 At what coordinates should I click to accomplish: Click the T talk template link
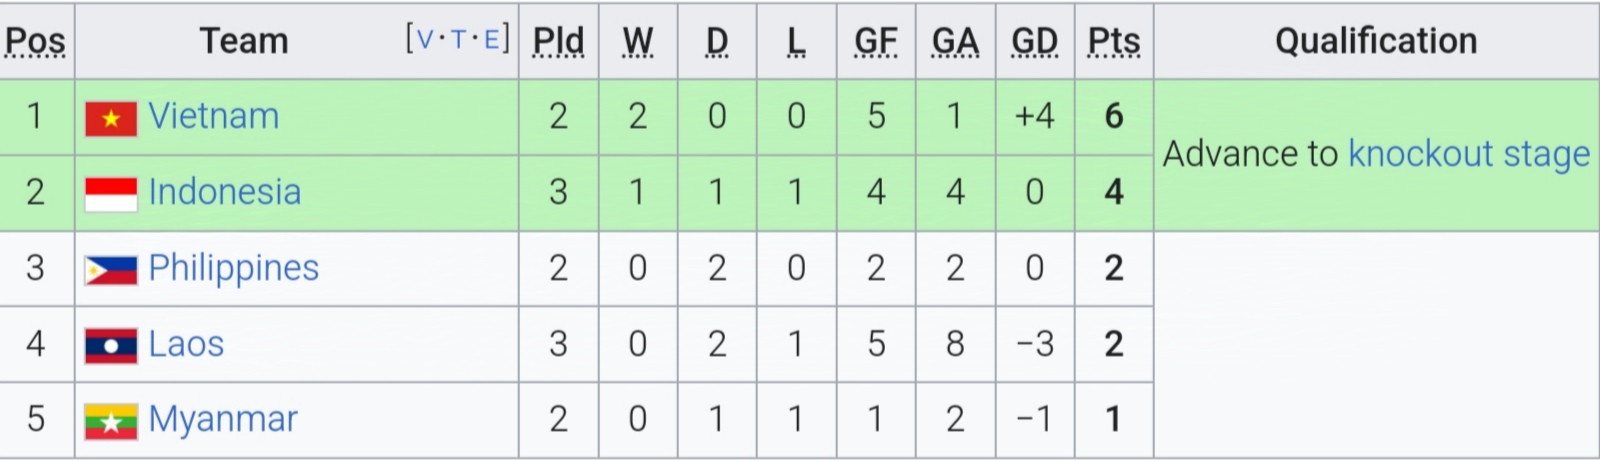pos(458,40)
